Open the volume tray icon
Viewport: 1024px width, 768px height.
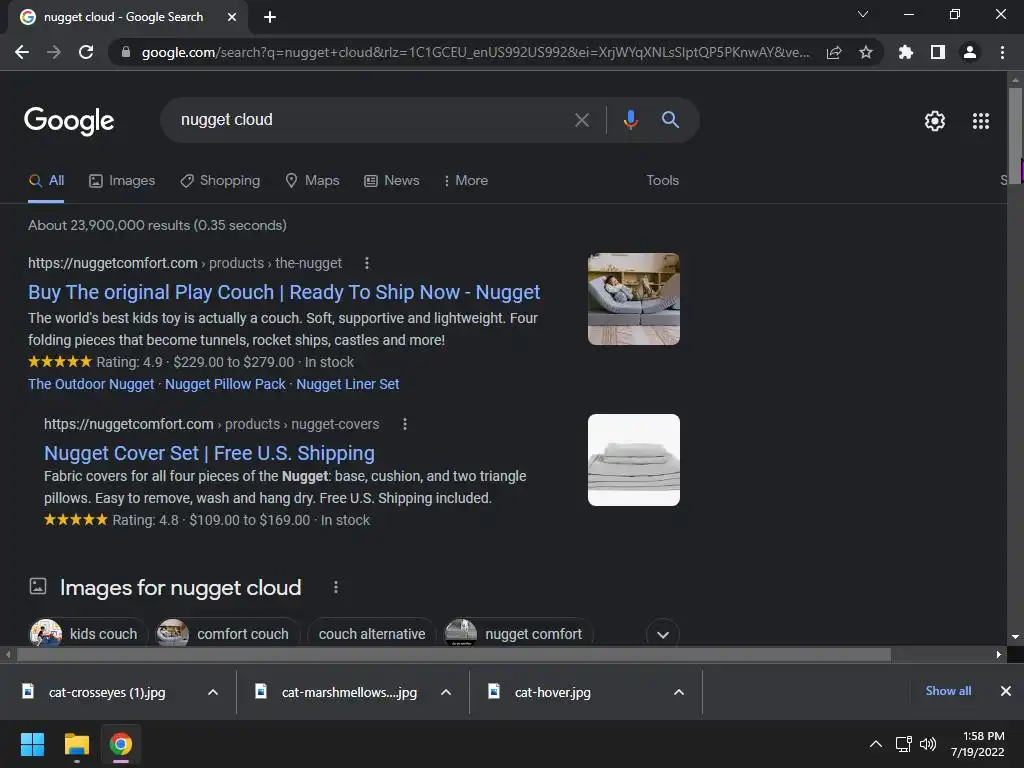(x=928, y=744)
